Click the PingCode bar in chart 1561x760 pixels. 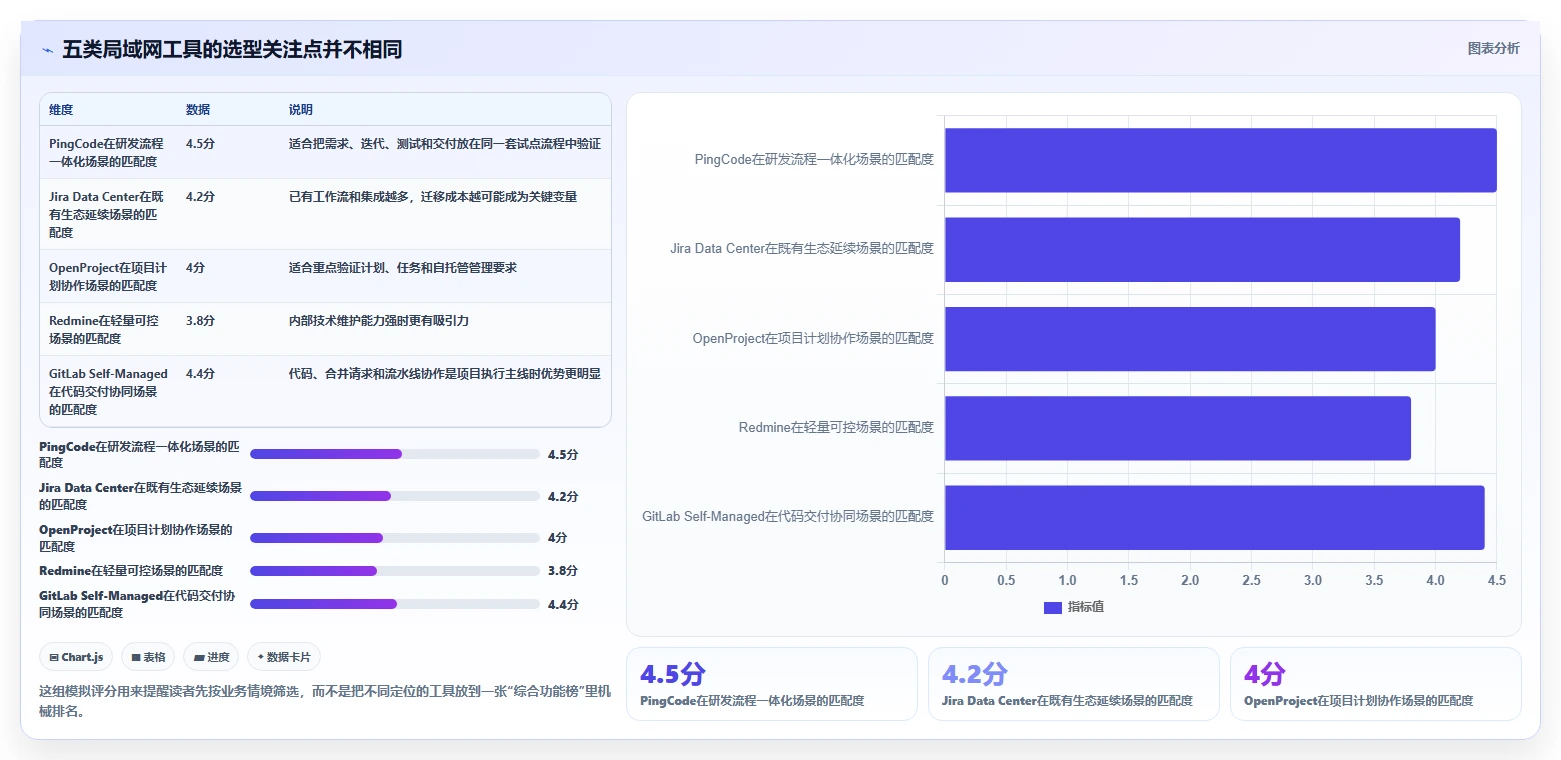[x=1220, y=160]
